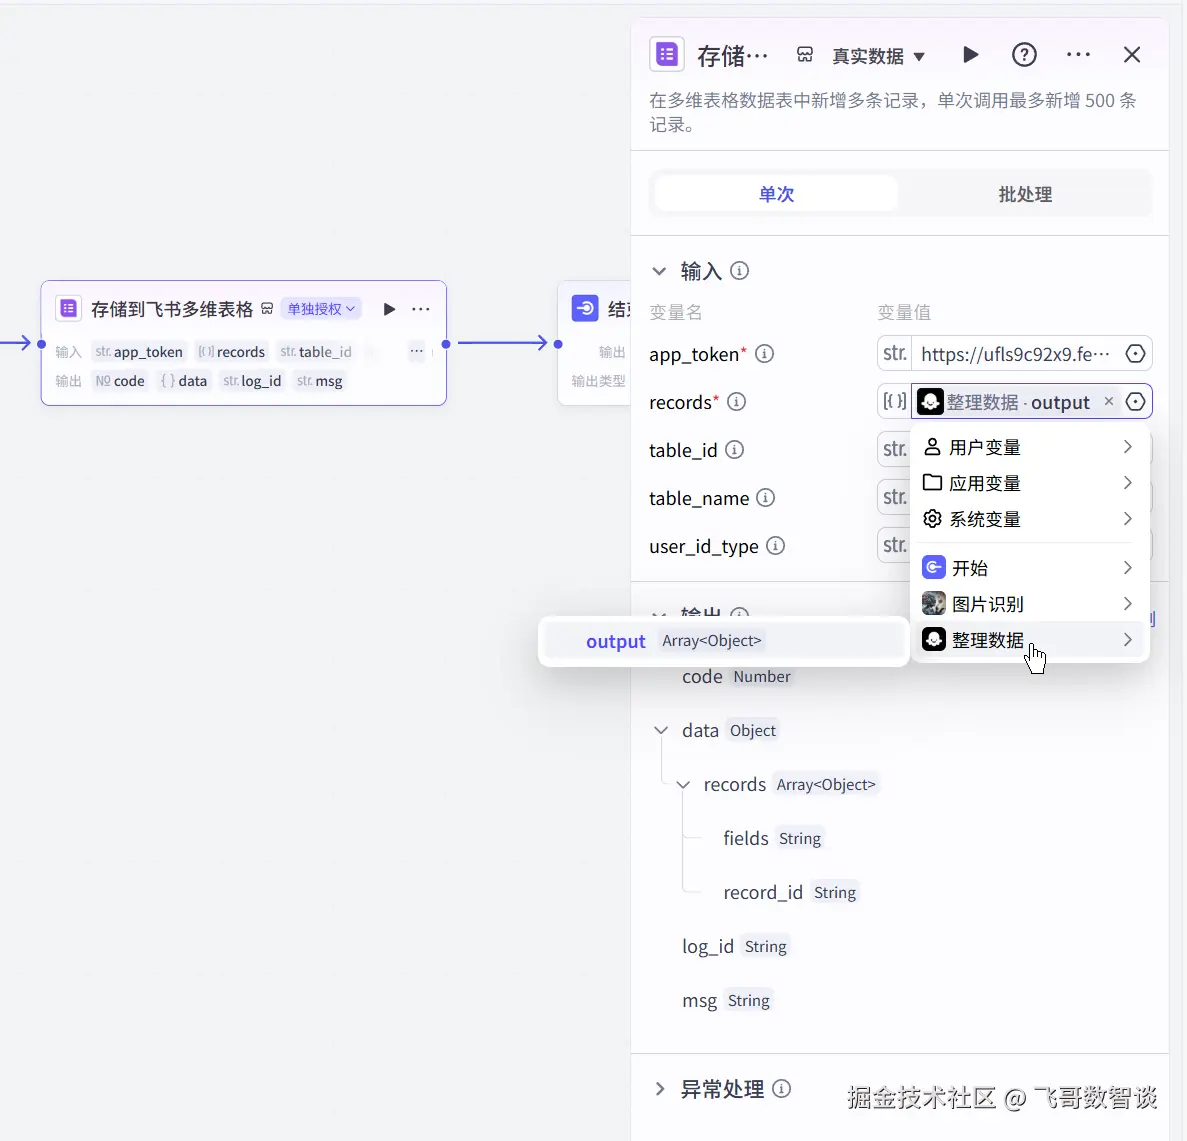The height and width of the screenshot is (1141, 1187).
Task: Click the fields String output row
Action: click(772, 838)
